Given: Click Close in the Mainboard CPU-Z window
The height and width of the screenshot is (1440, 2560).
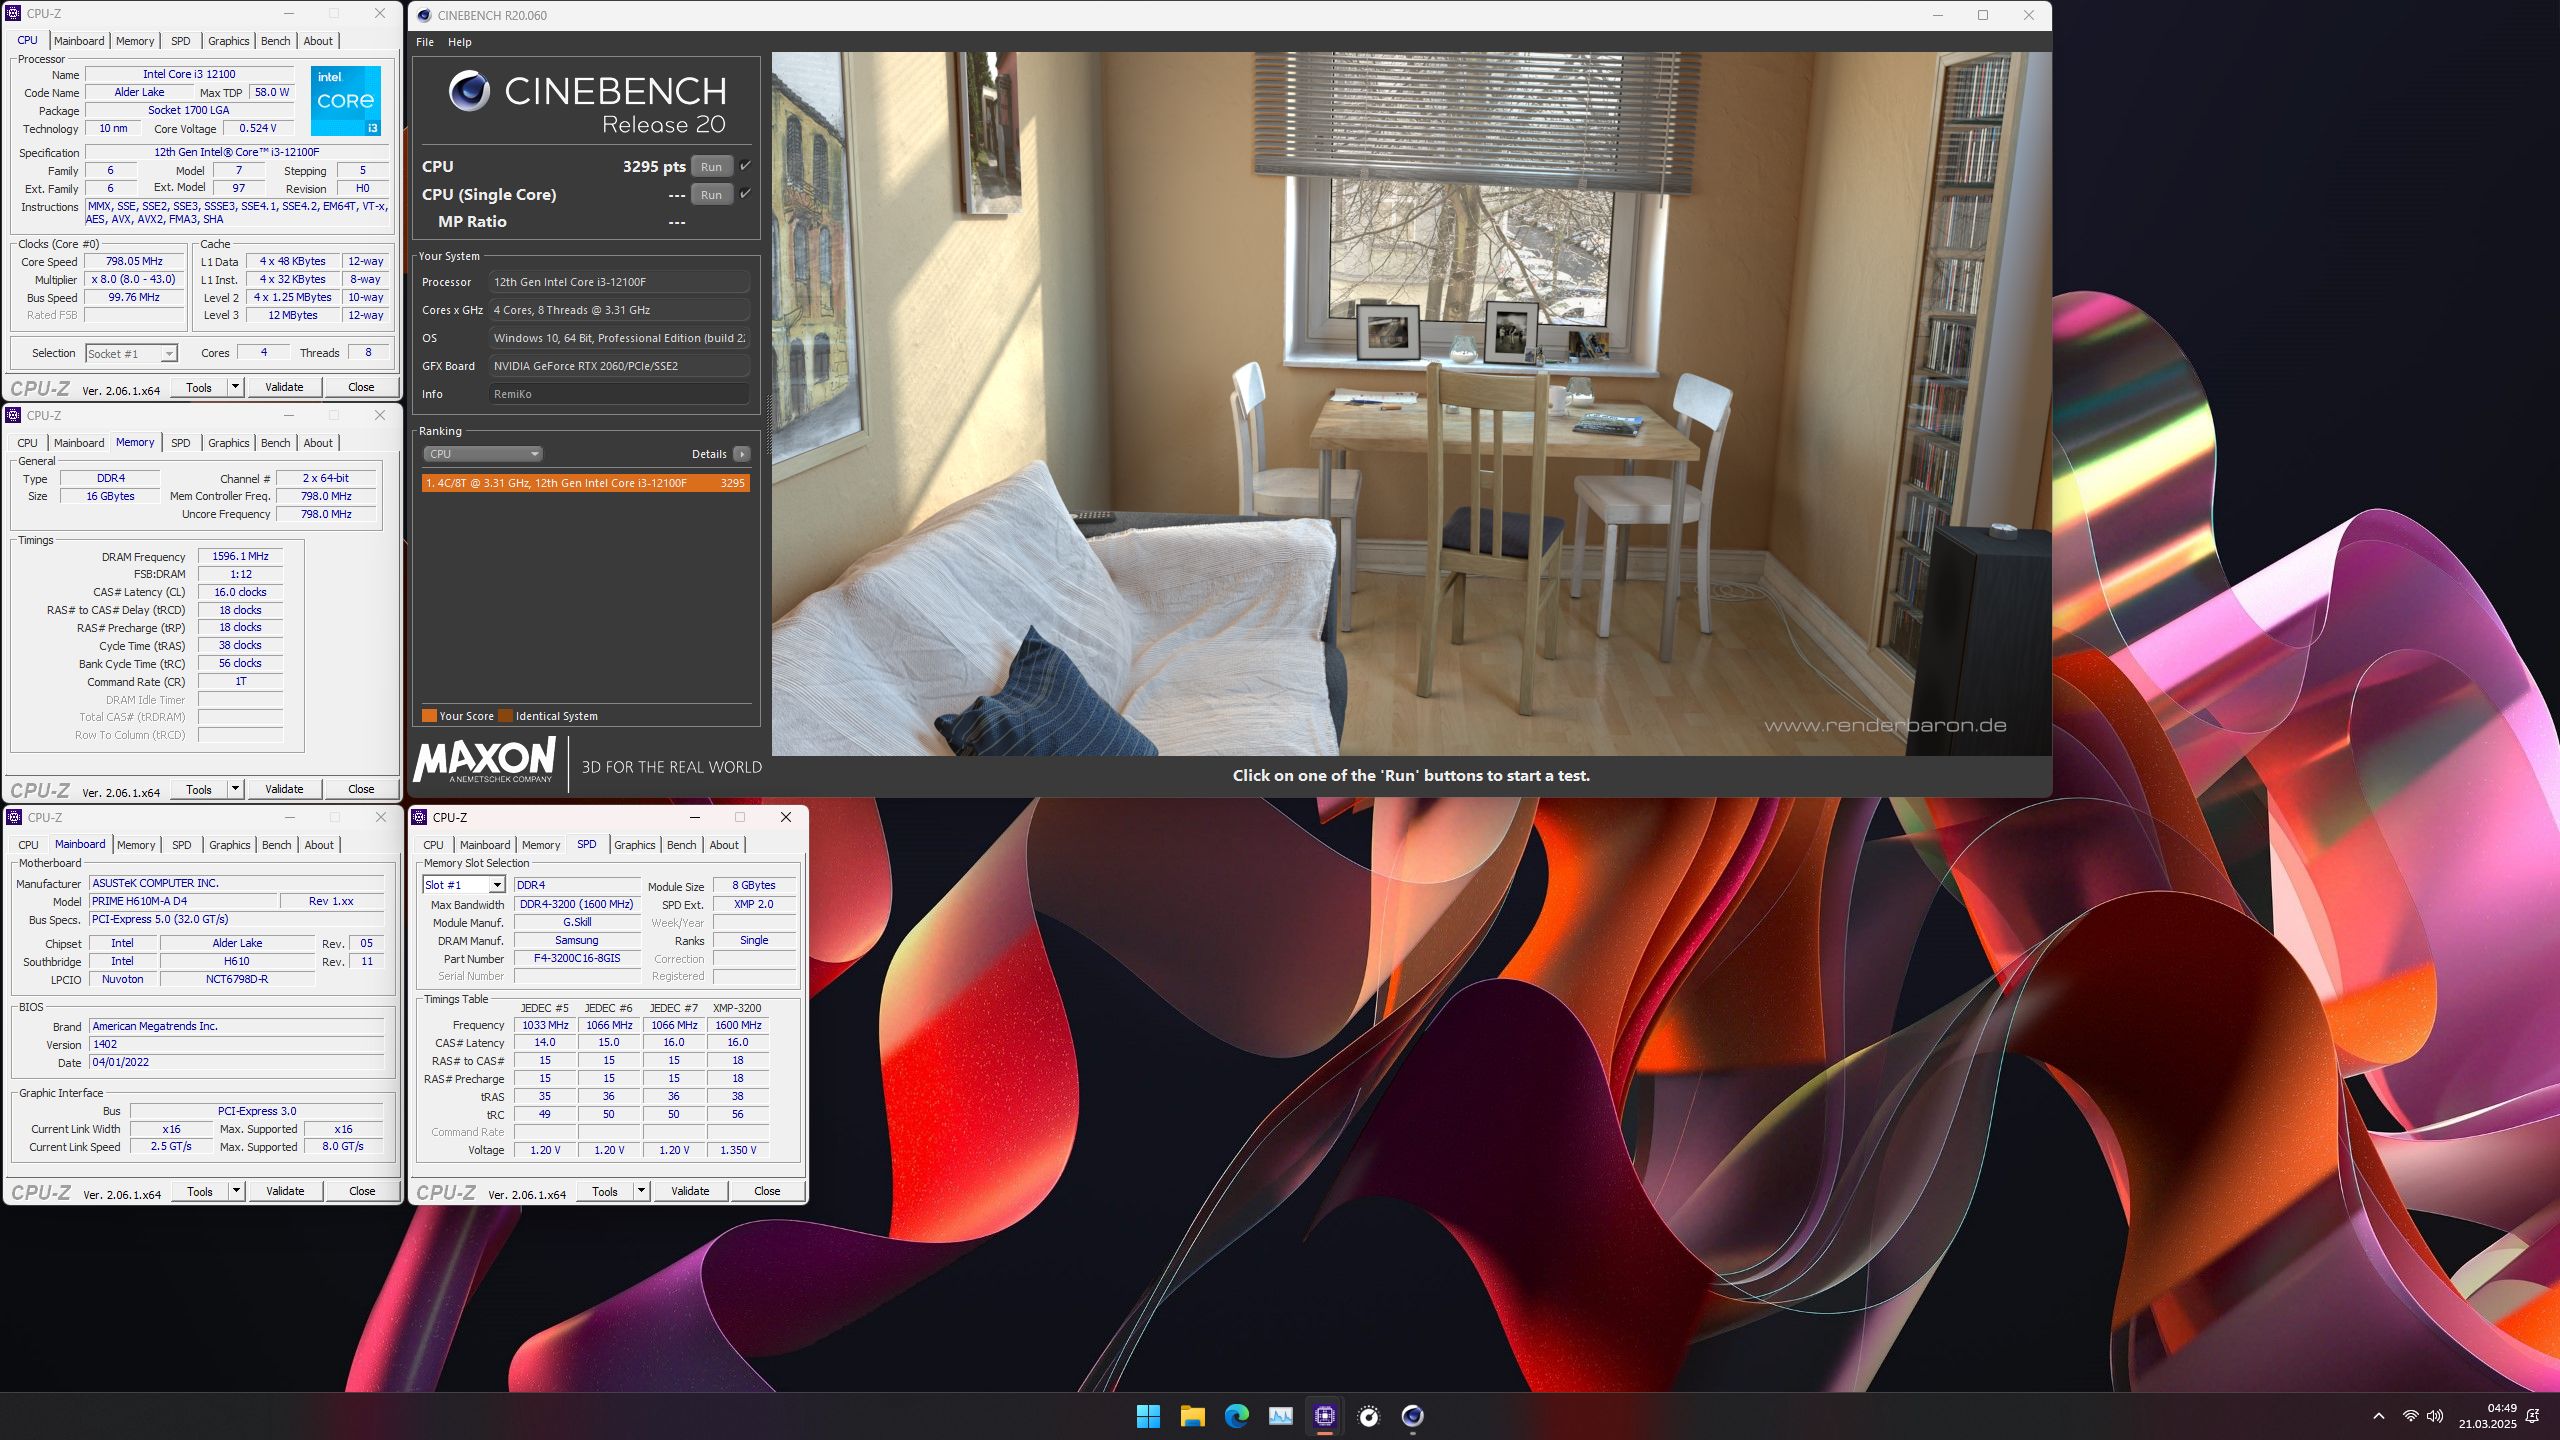Looking at the screenshot, I should click(362, 1191).
